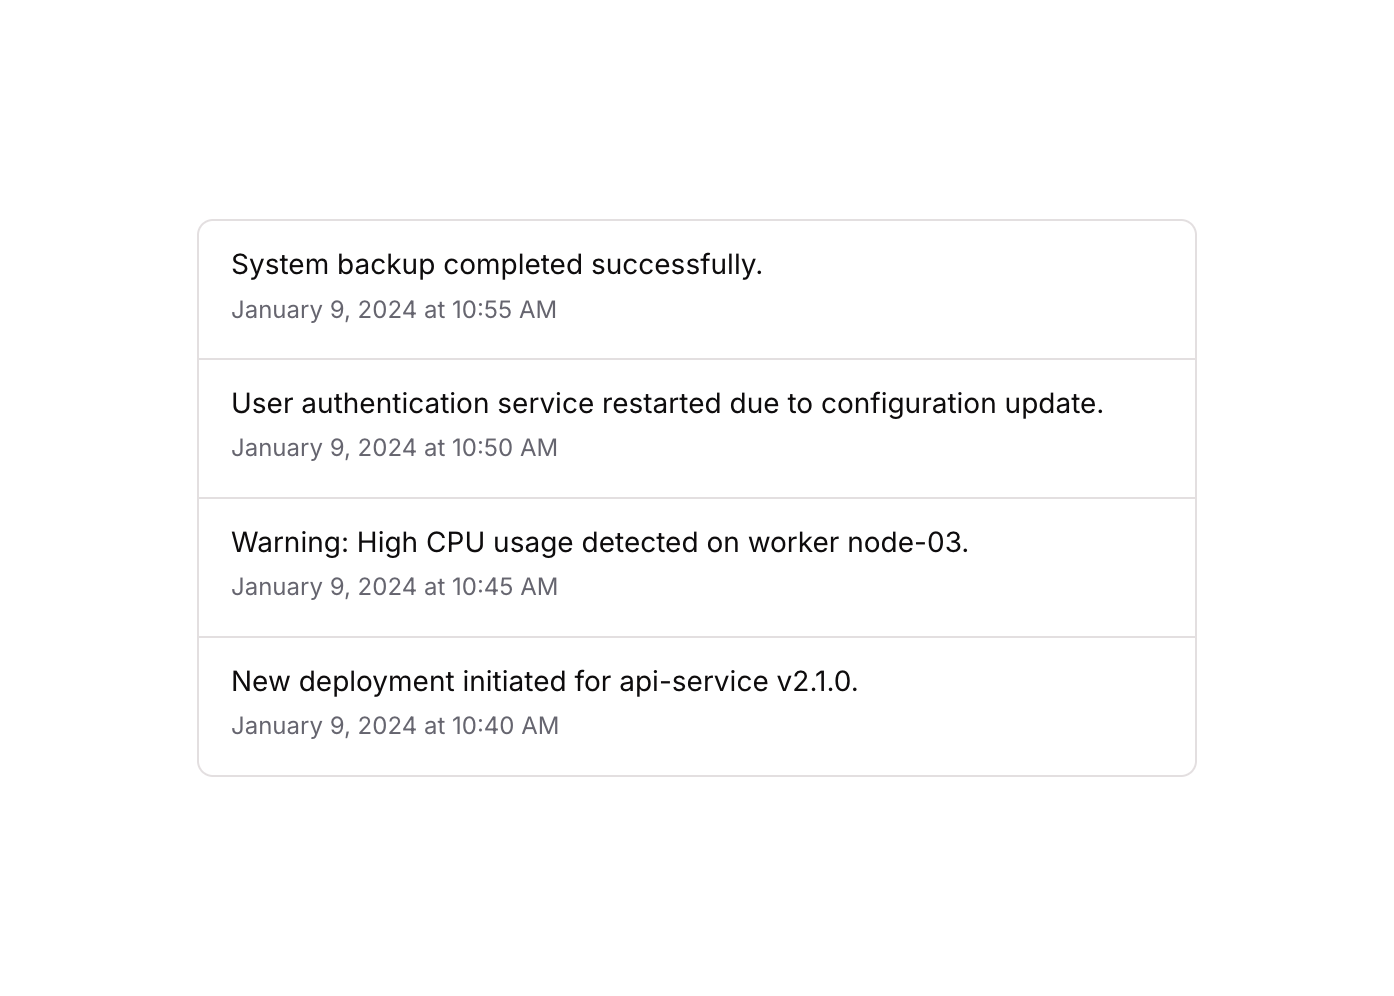Screen dimensions: 1394x996
Task: Click the 10:40 AM timestamp
Action: pos(505,726)
